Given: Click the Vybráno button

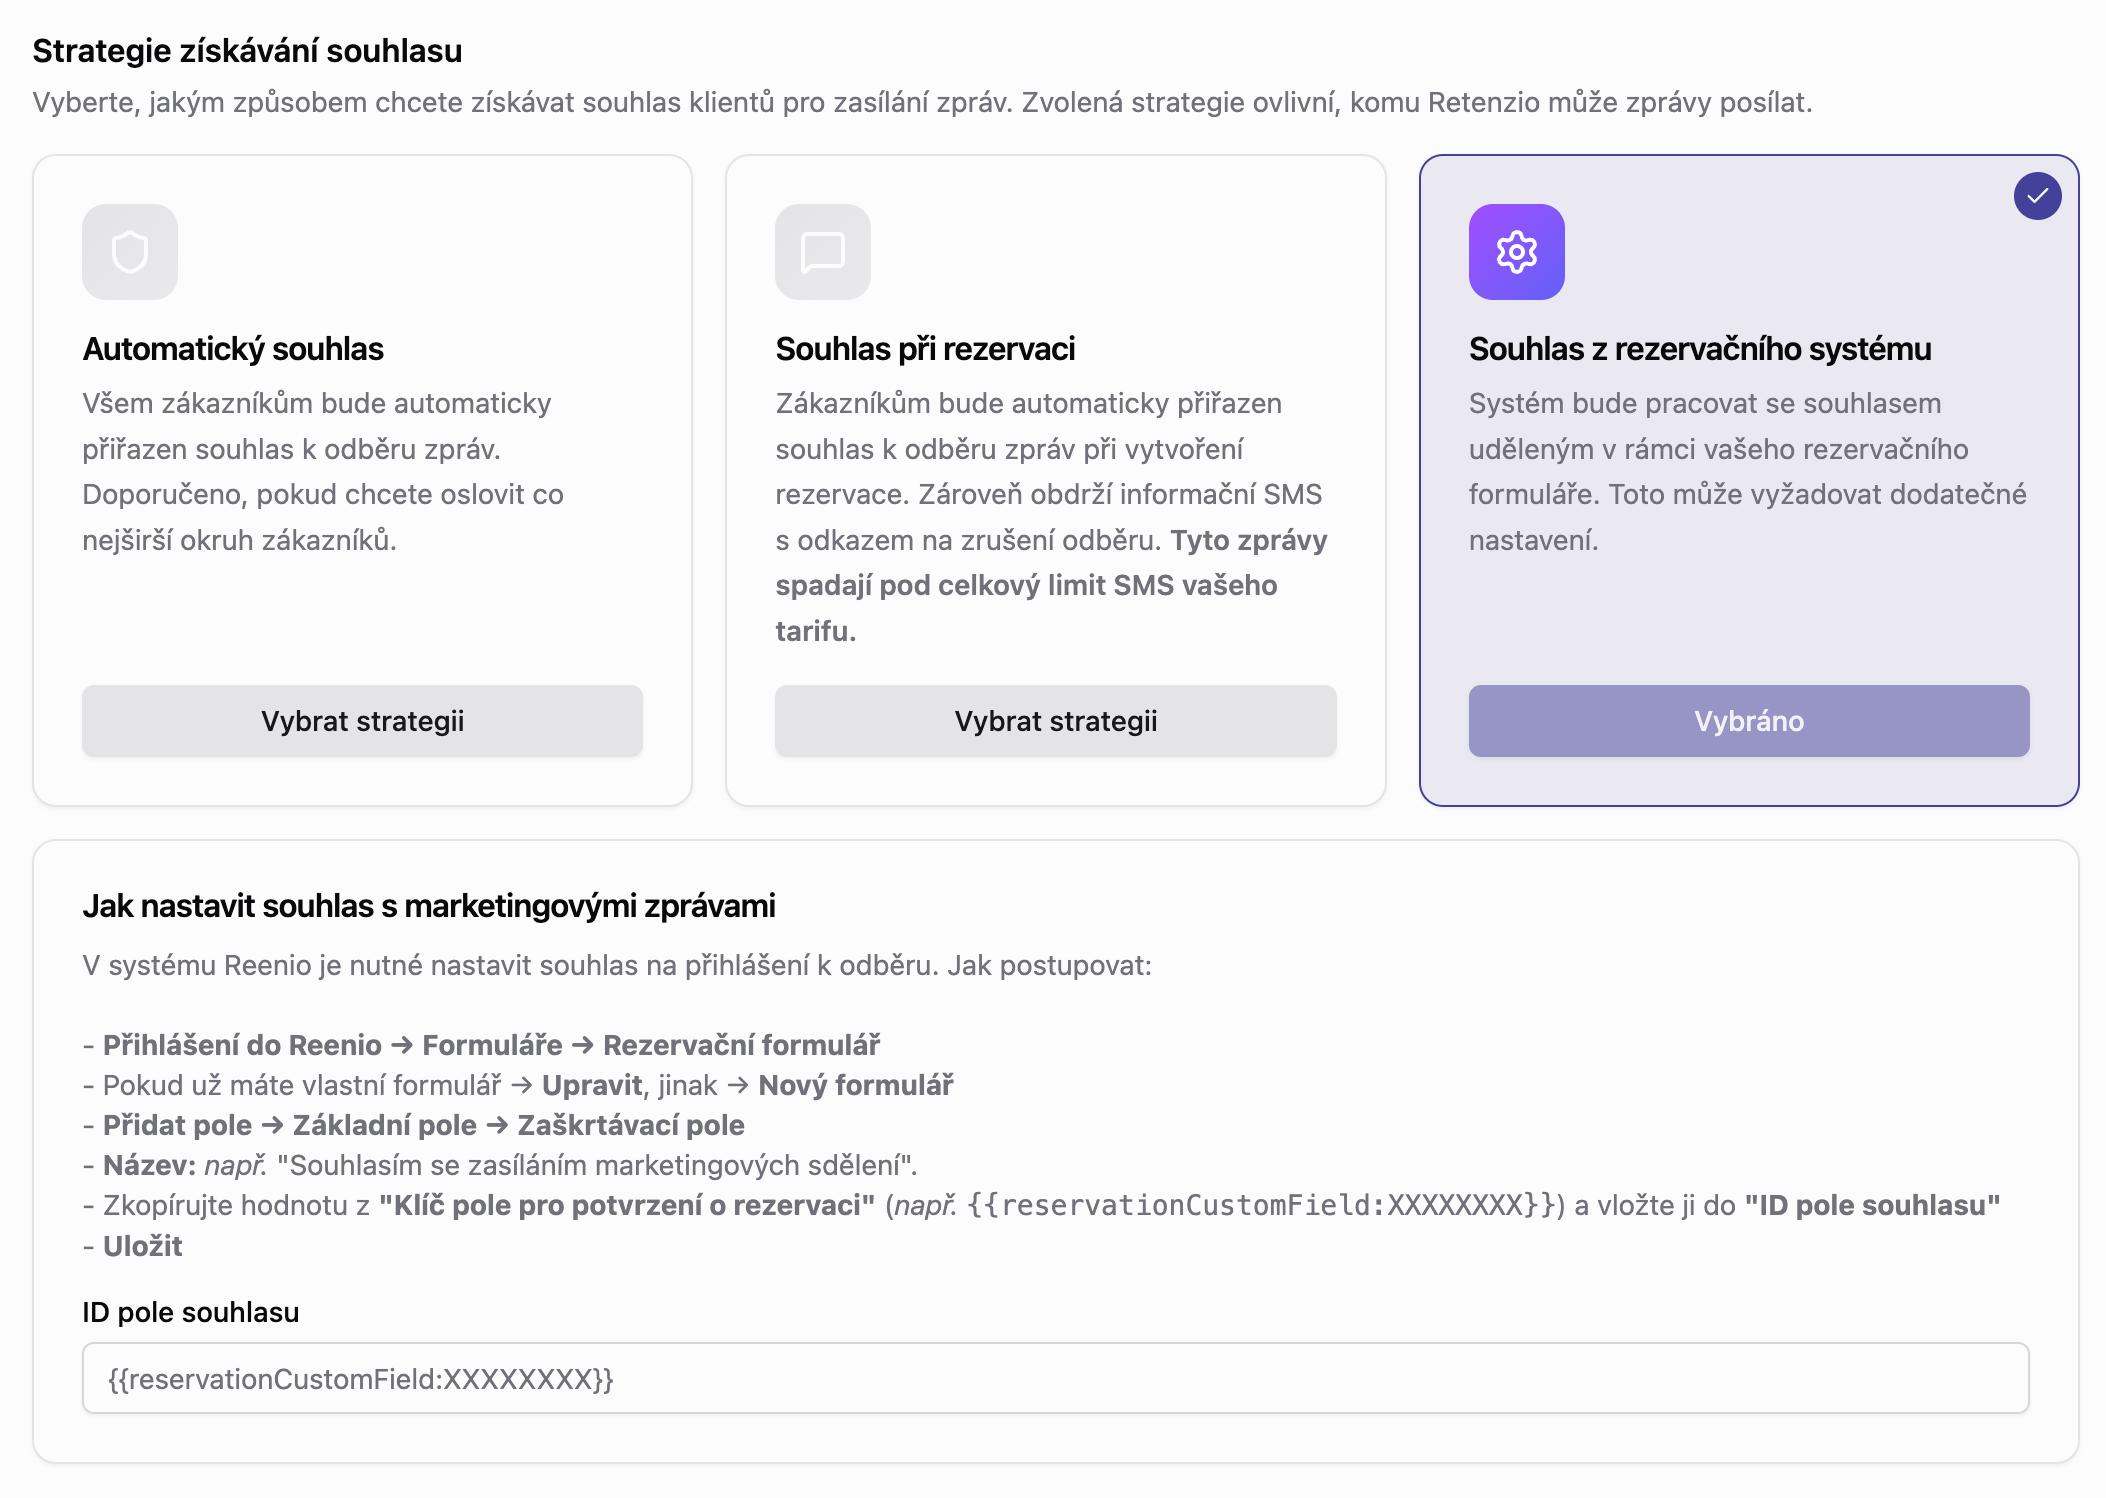Looking at the screenshot, I should [1748, 721].
